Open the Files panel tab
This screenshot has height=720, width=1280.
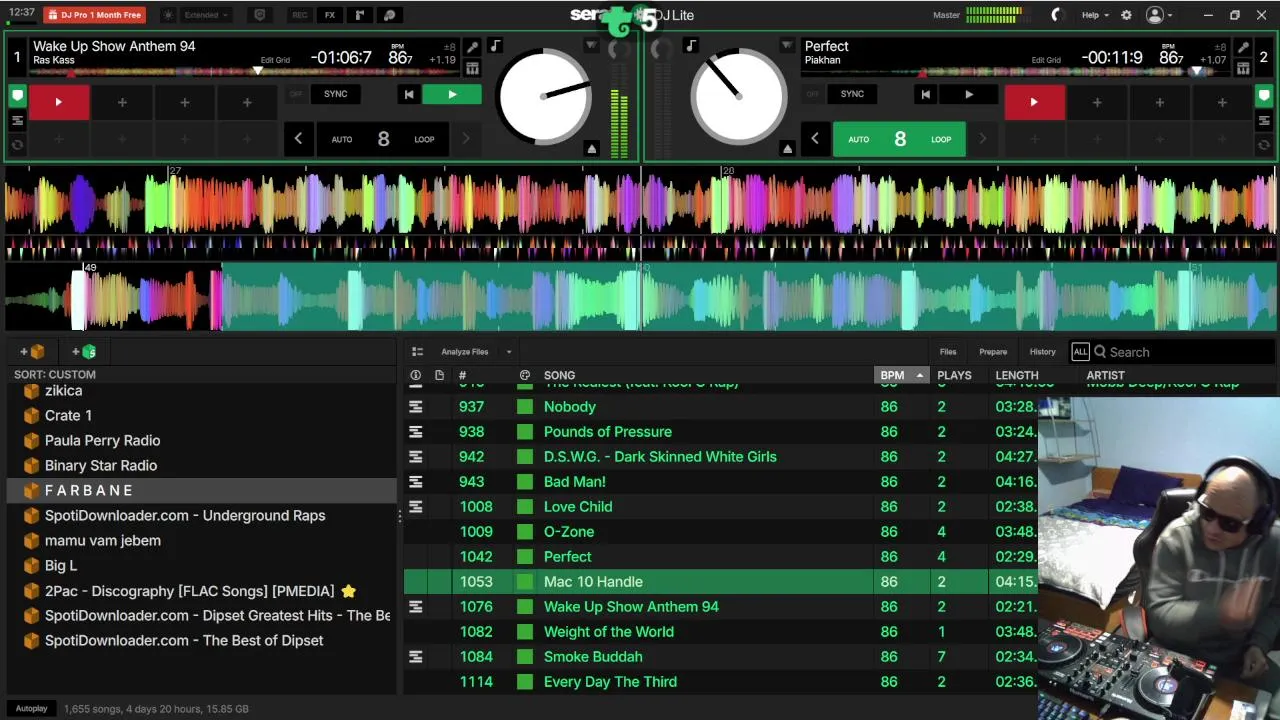coord(948,352)
